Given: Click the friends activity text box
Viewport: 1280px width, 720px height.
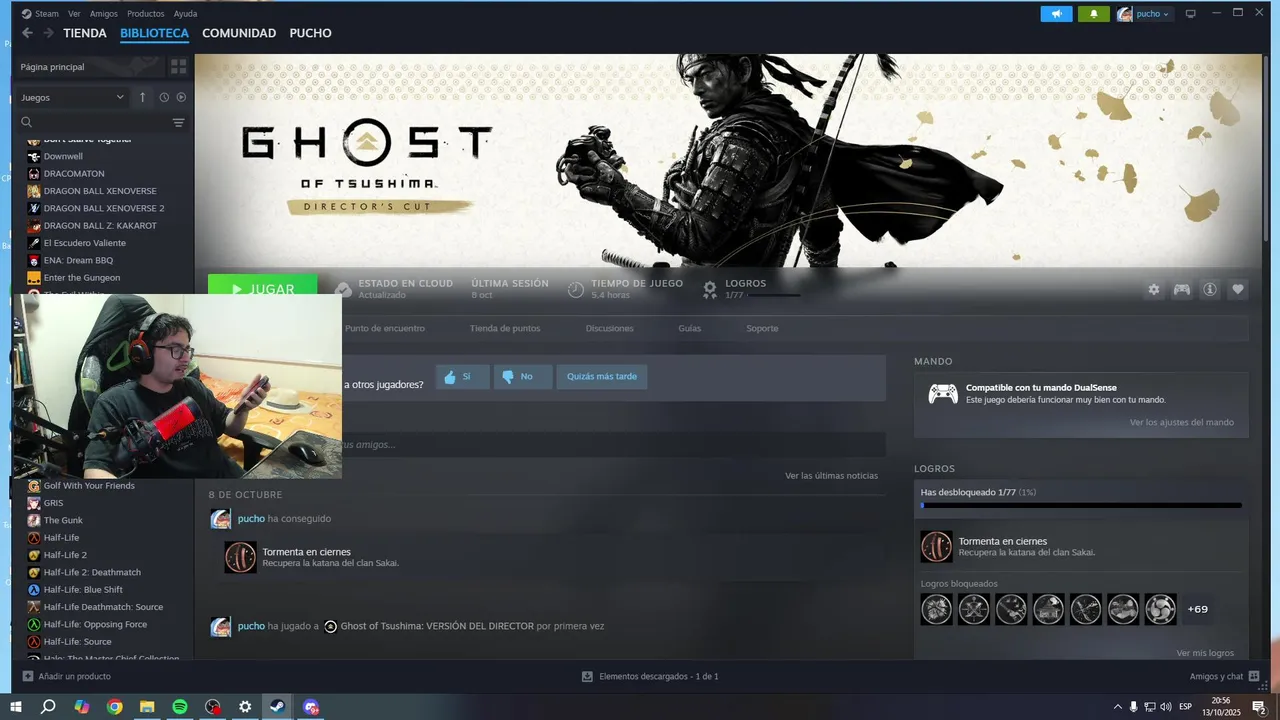Looking at the screenshot, I should tap(614, 444).
